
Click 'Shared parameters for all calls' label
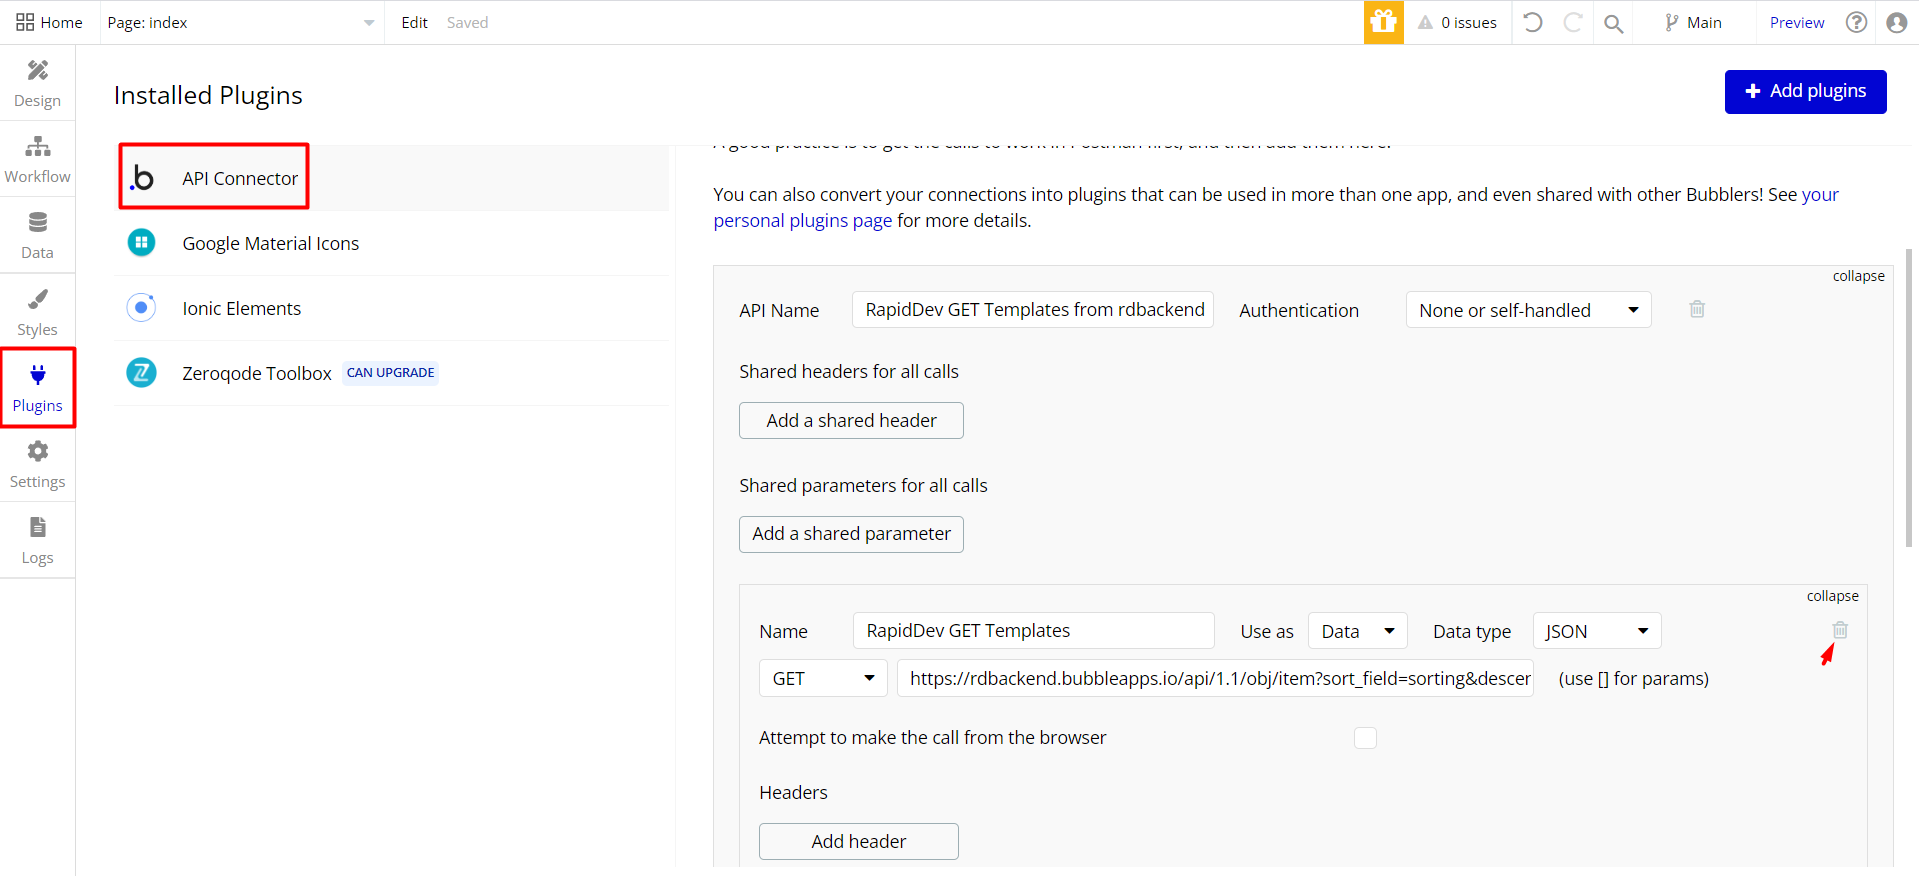click(x=863, y=485)
